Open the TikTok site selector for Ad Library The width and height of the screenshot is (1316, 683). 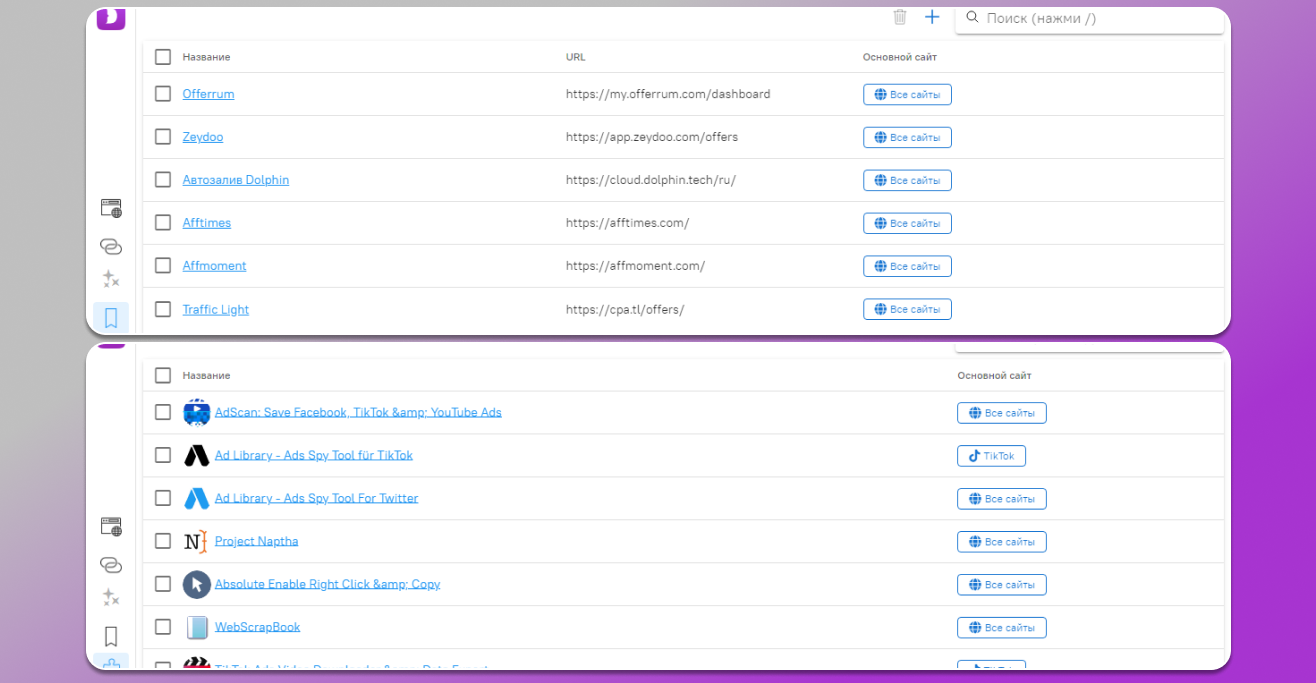coord(991,456)
